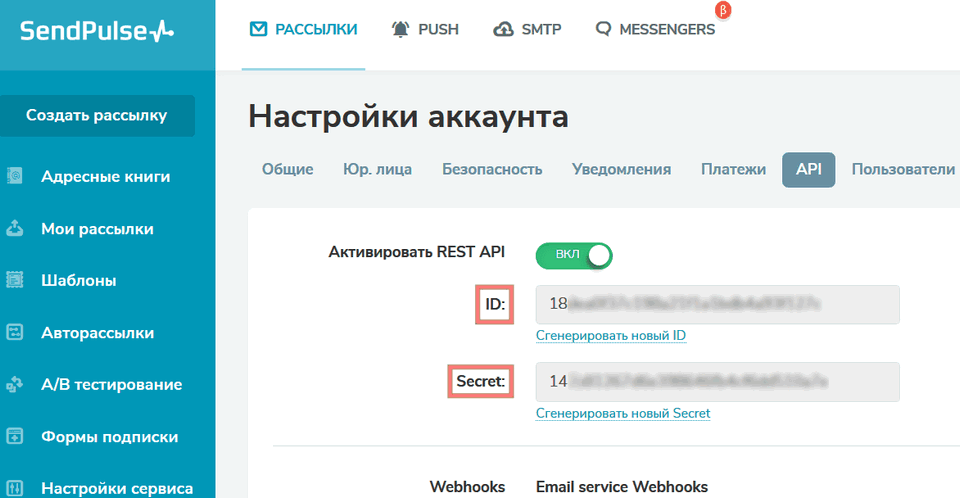Open А/В тестирование in the sidebar
960x498 pixels.
111,385
